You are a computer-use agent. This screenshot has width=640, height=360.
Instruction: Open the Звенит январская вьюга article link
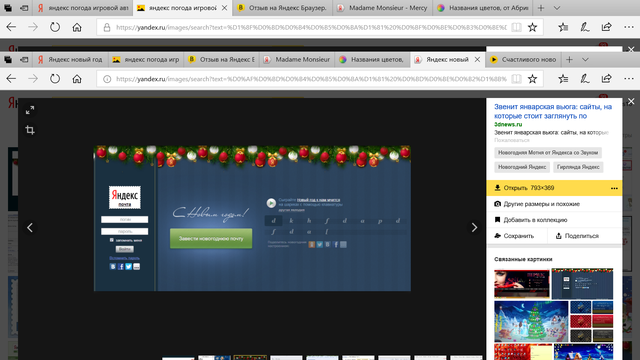coord(553,111)
